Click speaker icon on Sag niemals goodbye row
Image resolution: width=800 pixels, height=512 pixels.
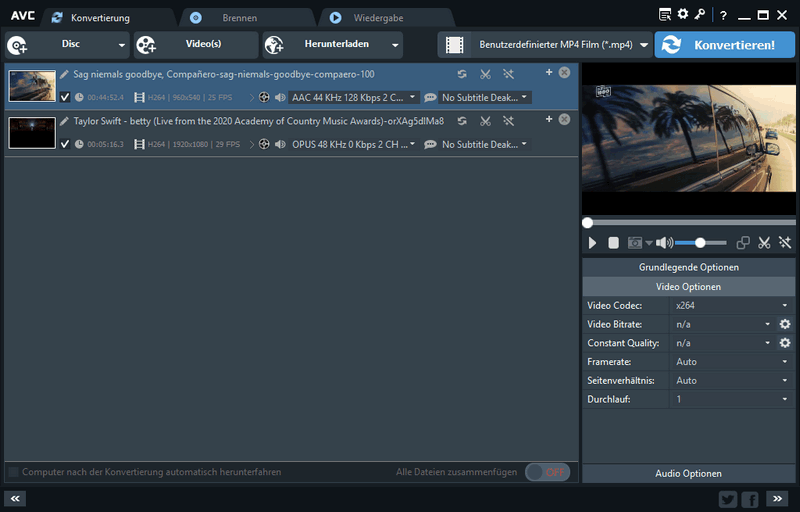pos(280,97)
